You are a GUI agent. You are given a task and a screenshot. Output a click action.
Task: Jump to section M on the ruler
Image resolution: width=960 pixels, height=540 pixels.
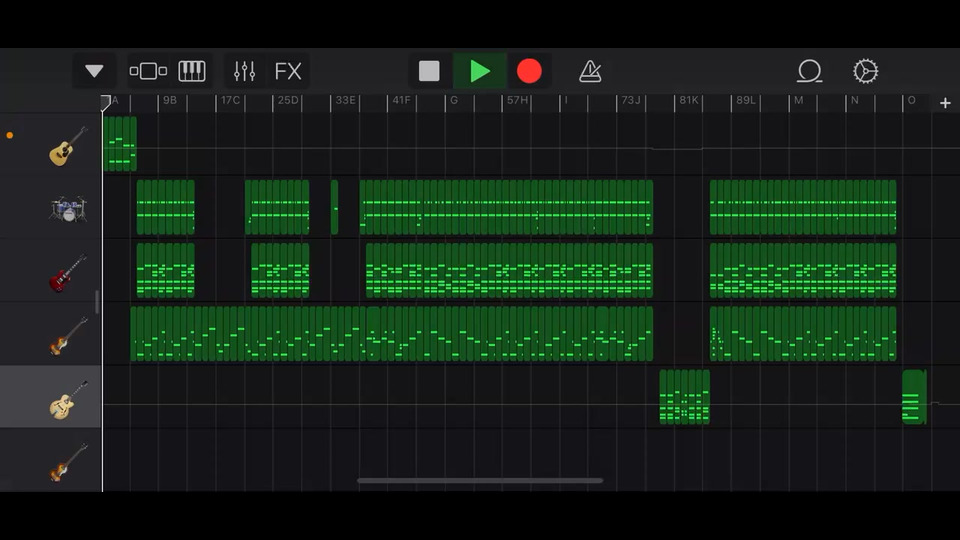click(x=798, y=100)
